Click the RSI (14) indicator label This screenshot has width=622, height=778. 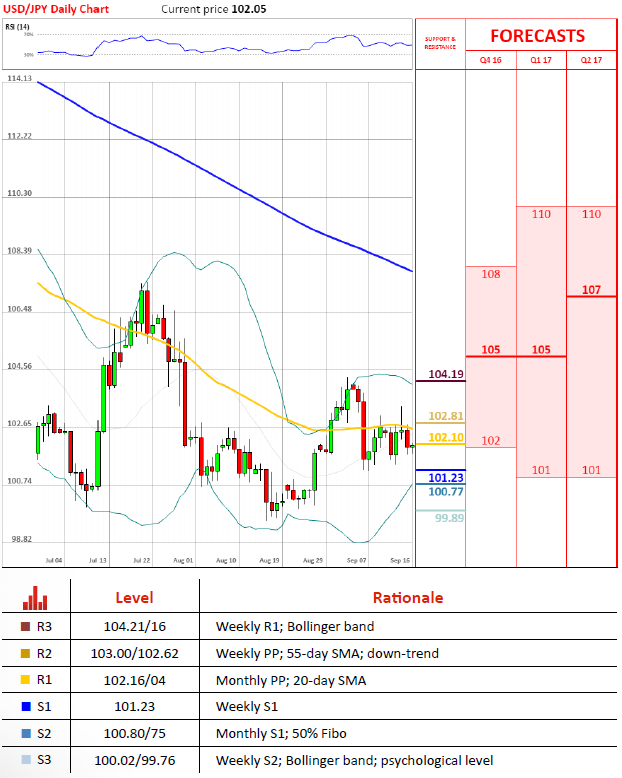(17, 27)
